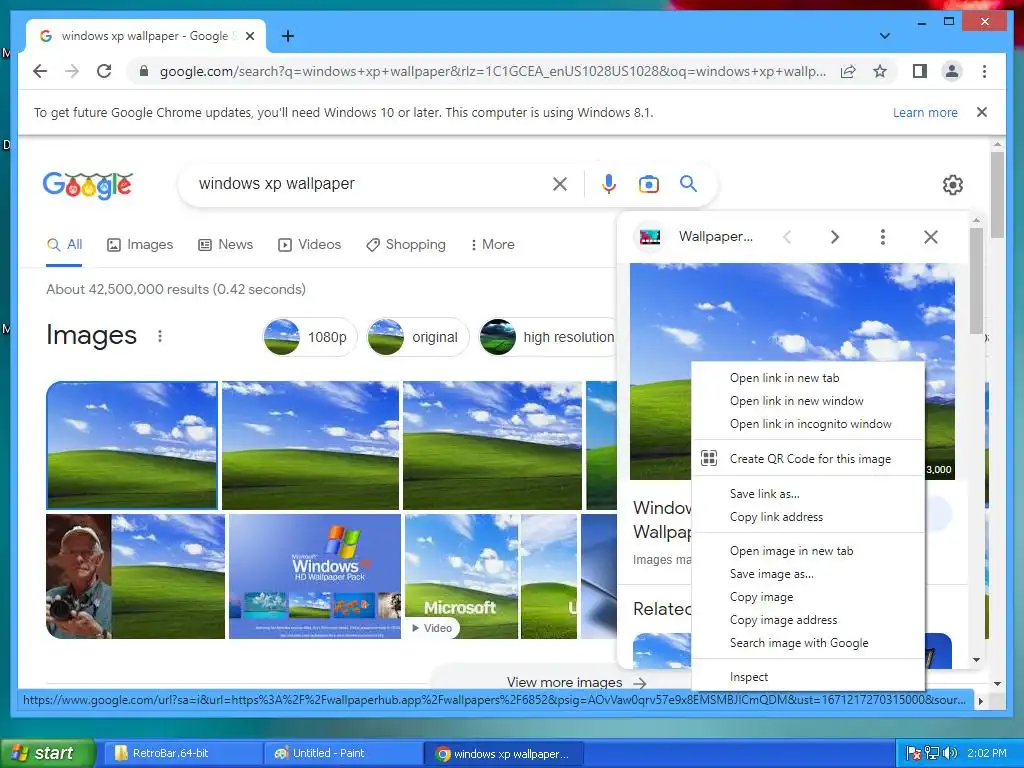The height and width of the screenshot is (768, 1024).
Task: Switch to the Videos tab
Action: tap(310, 245)
